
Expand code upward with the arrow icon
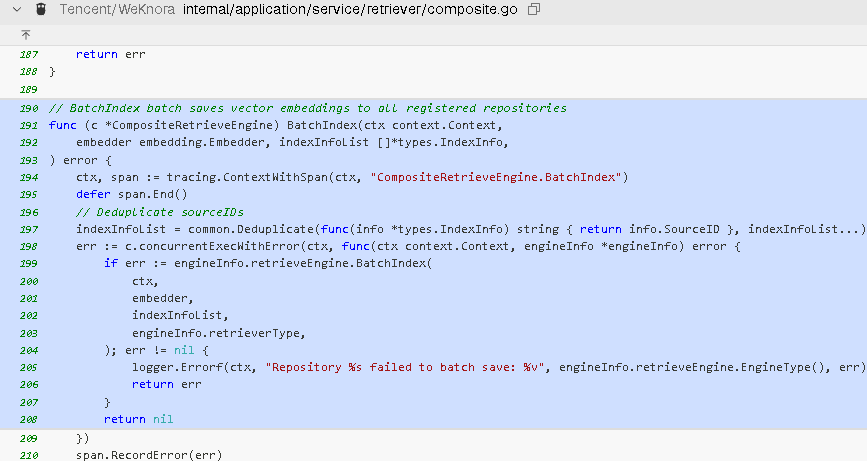point(26,34)
